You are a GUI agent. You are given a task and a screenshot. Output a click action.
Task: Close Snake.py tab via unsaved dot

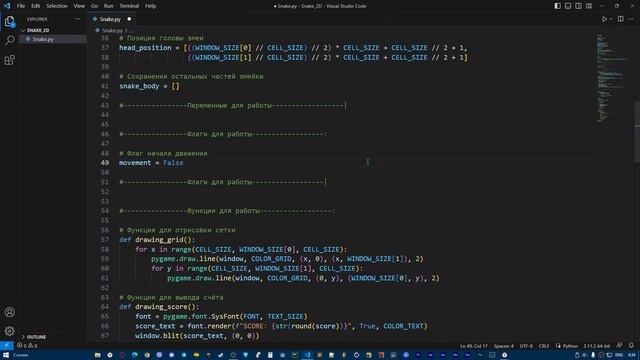(129, 19)
